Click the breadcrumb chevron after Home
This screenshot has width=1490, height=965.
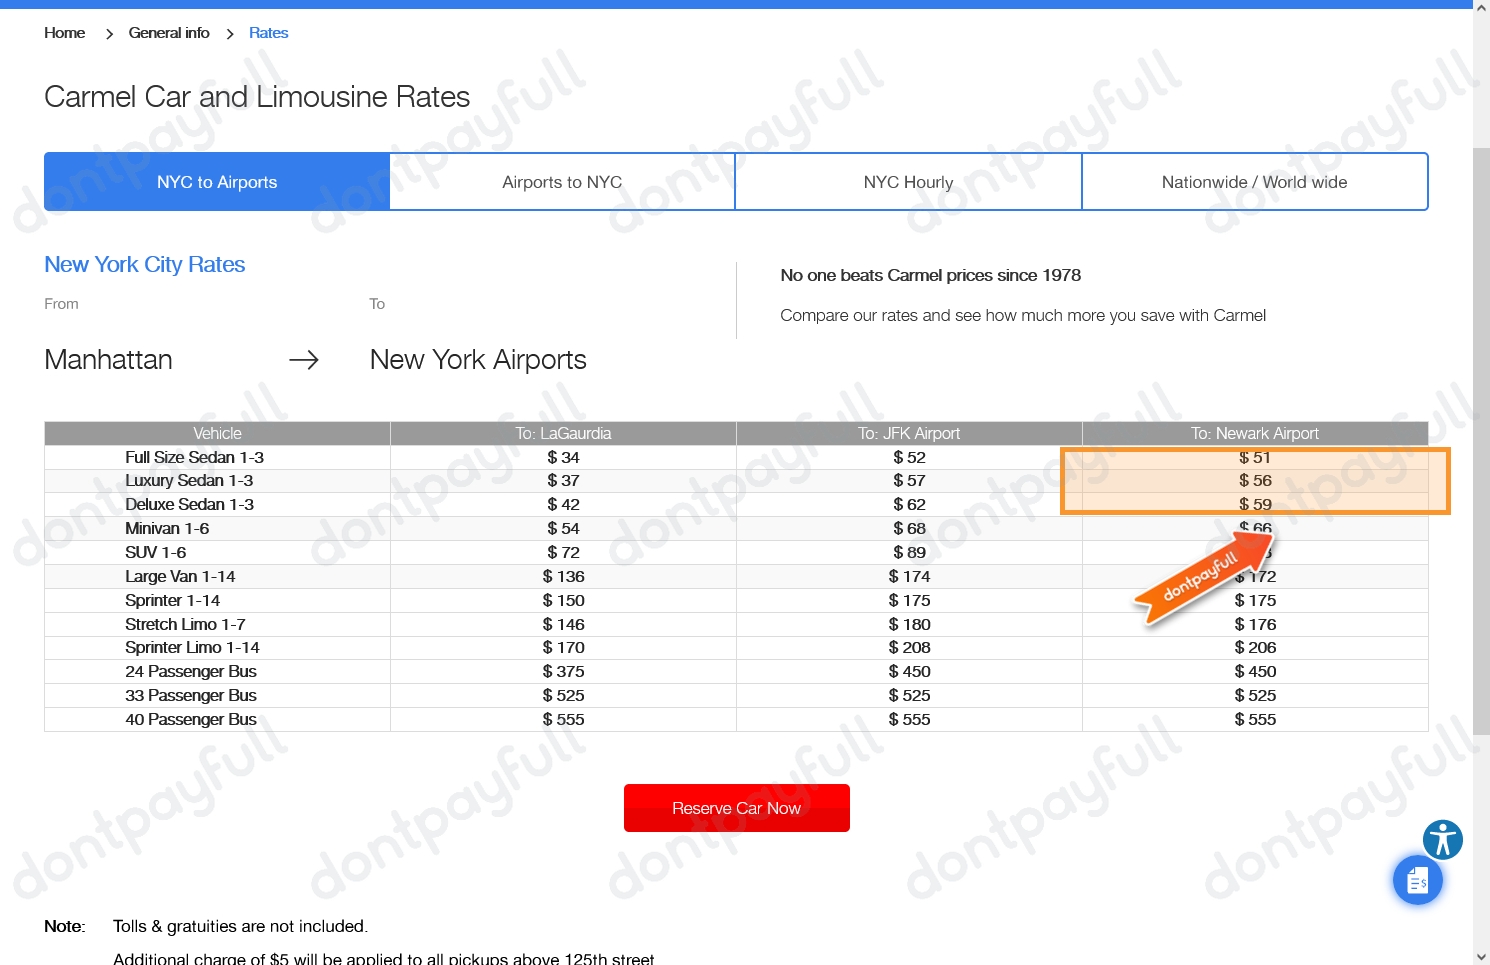pyautogui.click(x=109, y=34)
